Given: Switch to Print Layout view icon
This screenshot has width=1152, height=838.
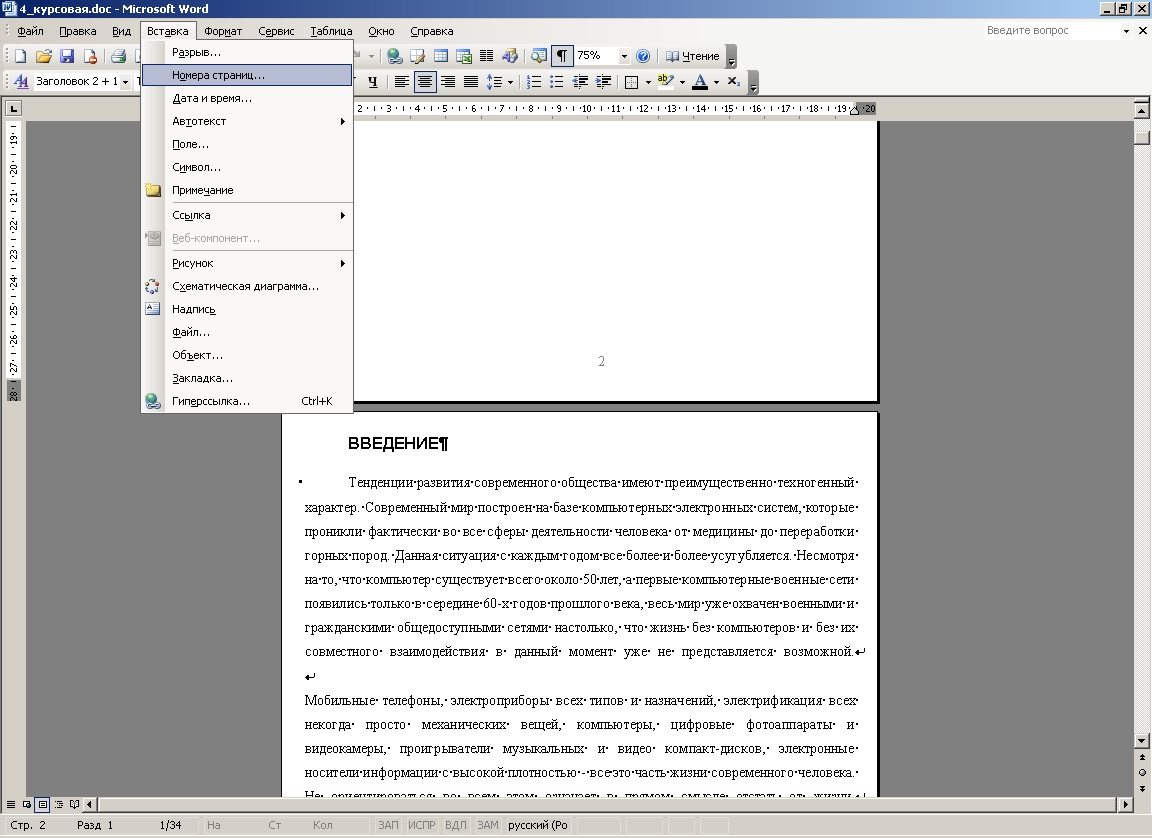Looking at the screenshot, I should click(43, 804).
